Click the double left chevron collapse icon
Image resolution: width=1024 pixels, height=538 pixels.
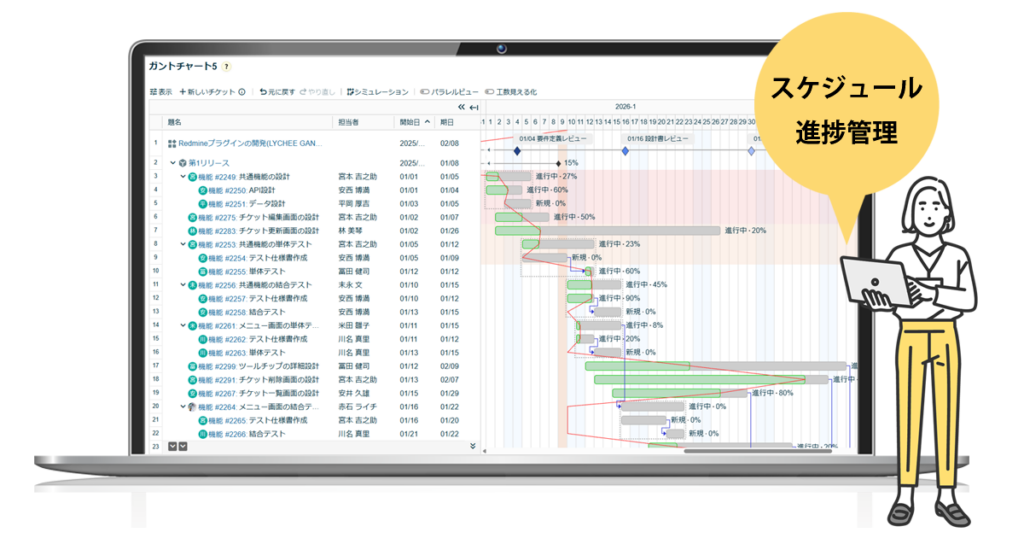pyautogui.click(x=461, y=107)
